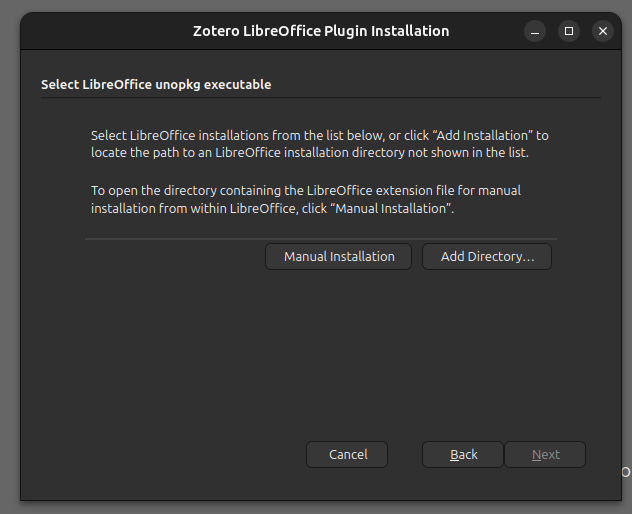
Task: Click the title "Zotero LibreOffice Plugin Installation"
Action: [321, 31]
